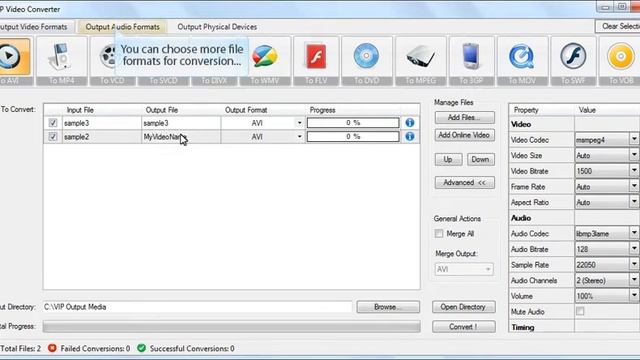Viewport: 640px width, 360px height.
Task: Click the Add Files button
Action: (x=464, y=118)
